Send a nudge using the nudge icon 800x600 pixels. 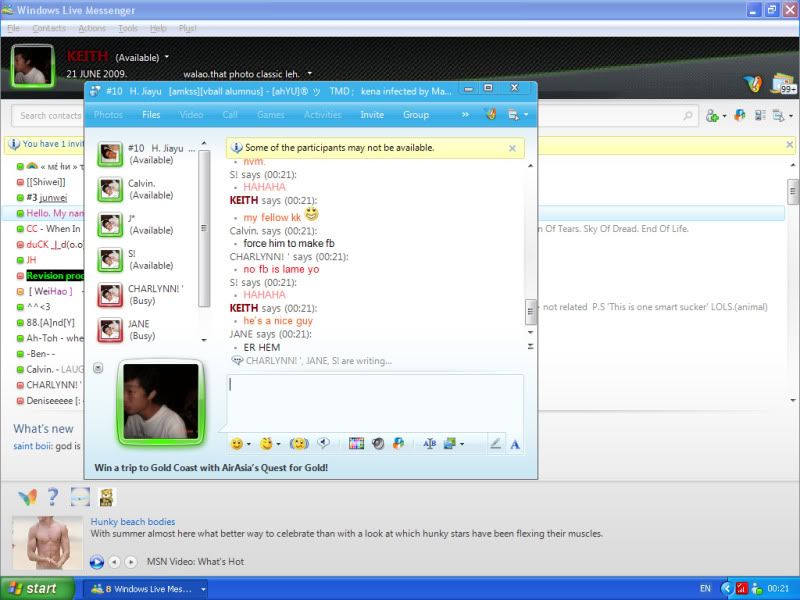298,443
